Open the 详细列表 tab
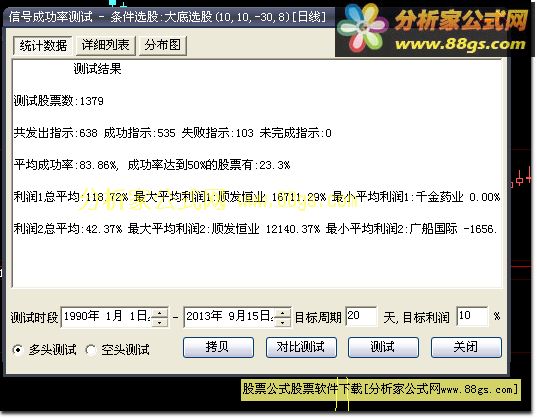 tap(105, 45)
